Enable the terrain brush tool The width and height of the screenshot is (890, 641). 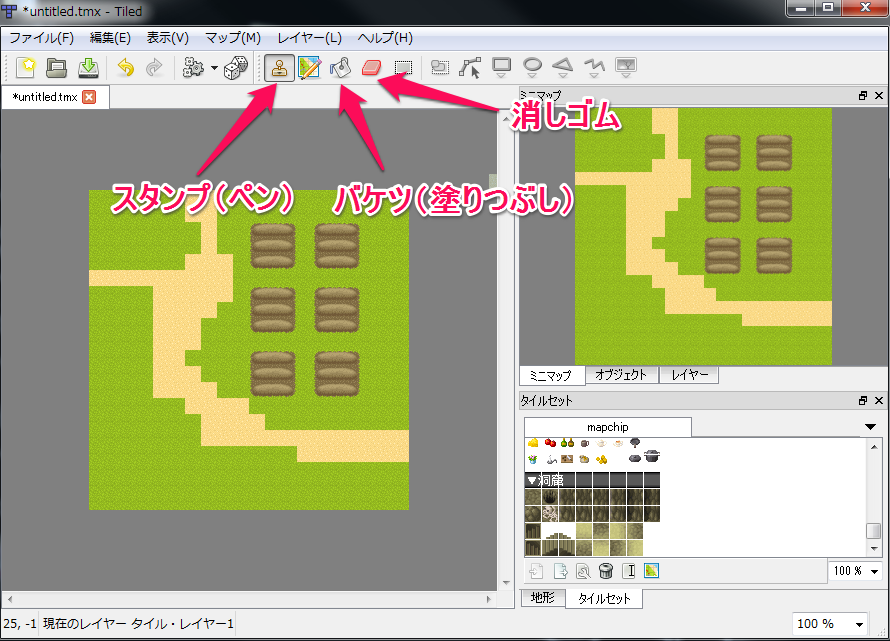pos(310,67)
